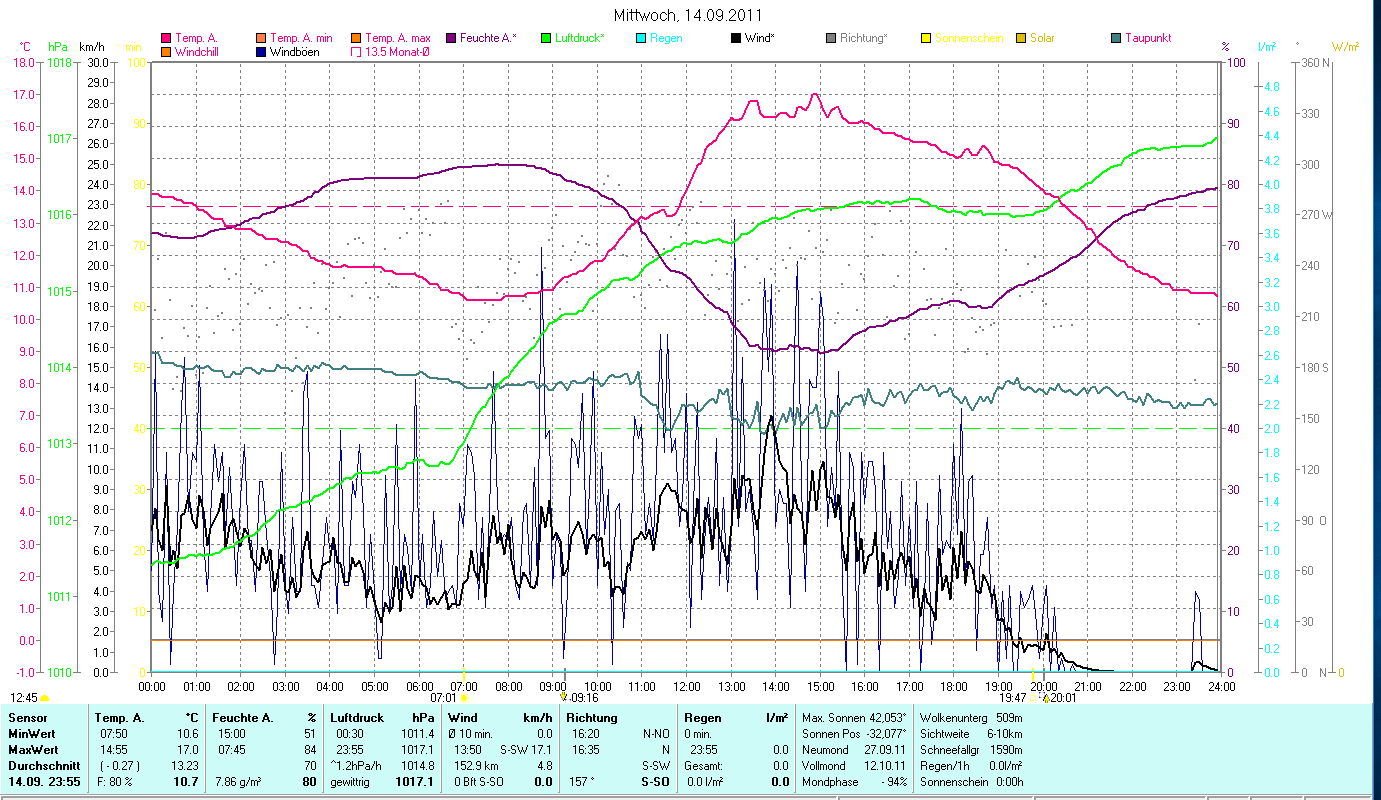Click the 'Sensor' table header

point(27,718)
